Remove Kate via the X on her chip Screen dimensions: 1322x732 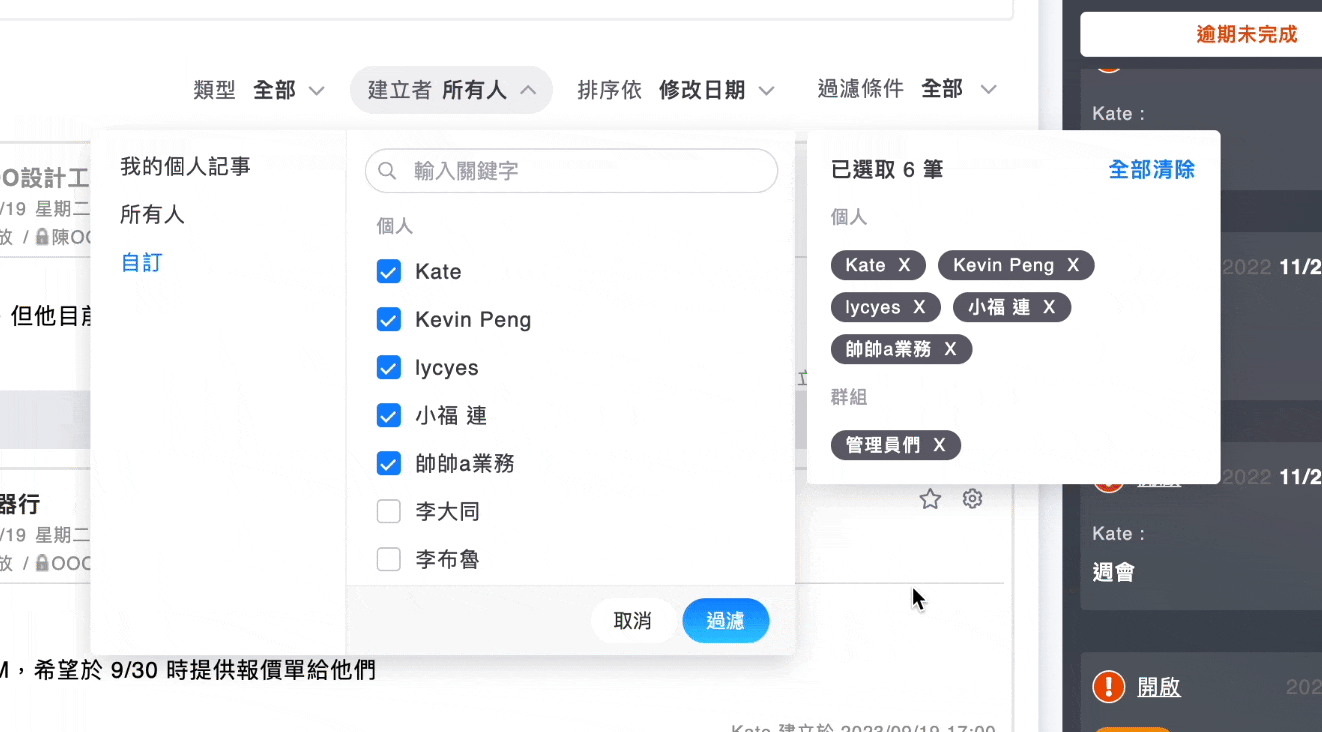point(903,265)
